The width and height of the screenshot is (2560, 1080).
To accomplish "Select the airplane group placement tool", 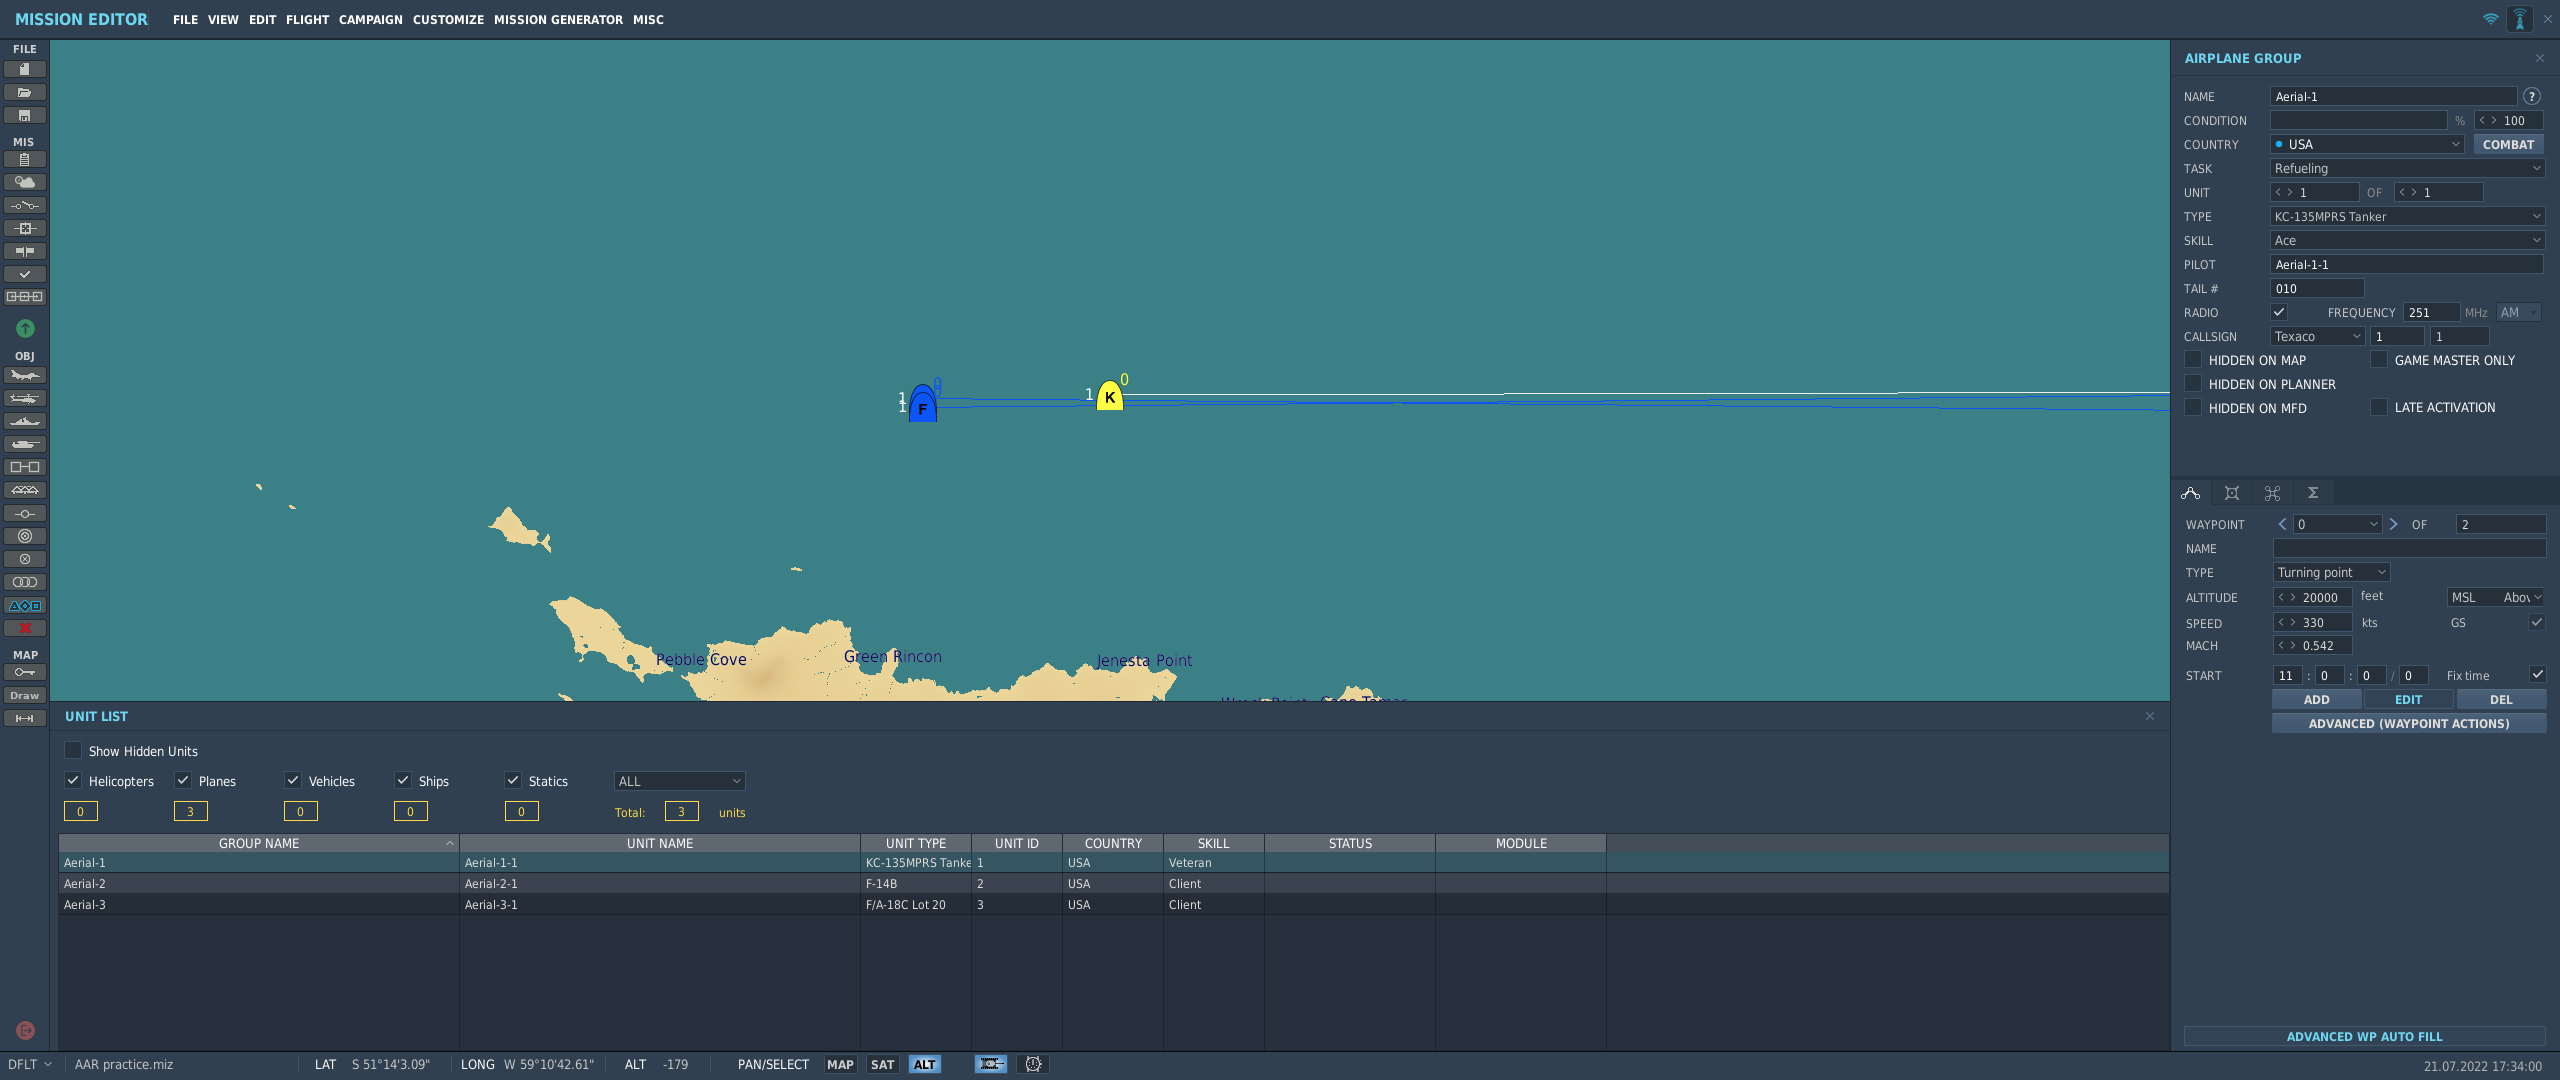I will [x=25, y=375].
